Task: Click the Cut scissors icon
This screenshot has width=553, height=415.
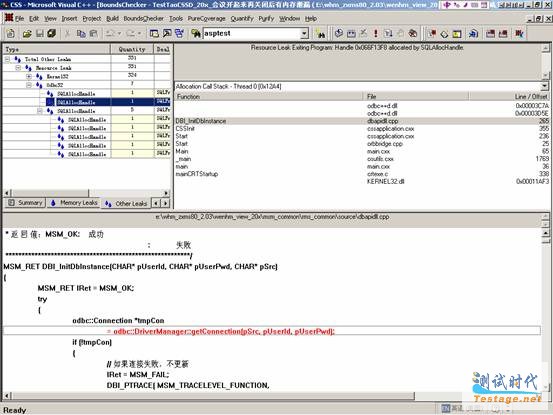Action: pyautogui.click(x=67, y=33)
